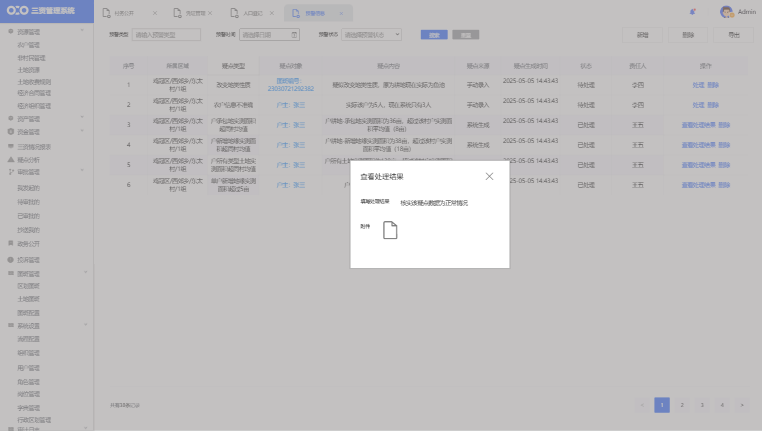Image resolution: width=762 pixels, height=431 pixels.
Task: Open 土地资源 in sidebar
Action: click(29, 70)
